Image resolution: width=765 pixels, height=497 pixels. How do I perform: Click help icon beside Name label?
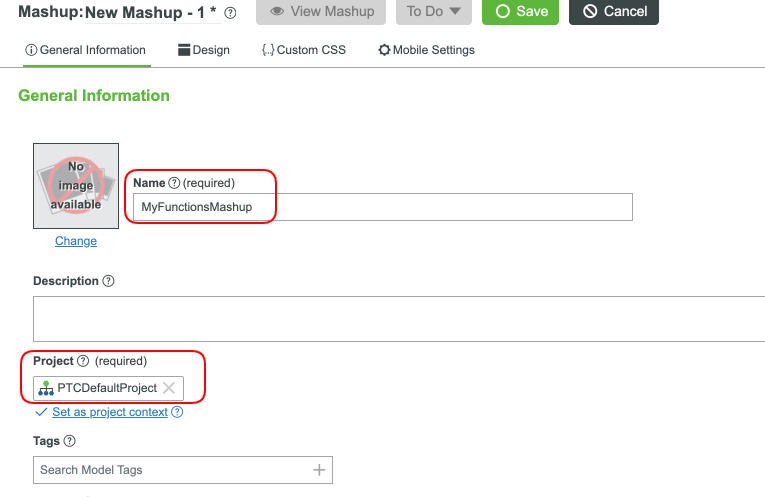coord(174,183)
